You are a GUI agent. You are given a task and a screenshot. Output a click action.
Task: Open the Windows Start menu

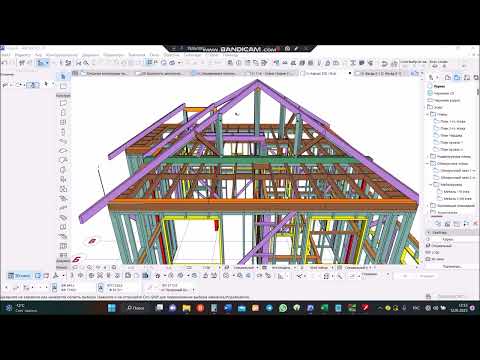[112, 308]
